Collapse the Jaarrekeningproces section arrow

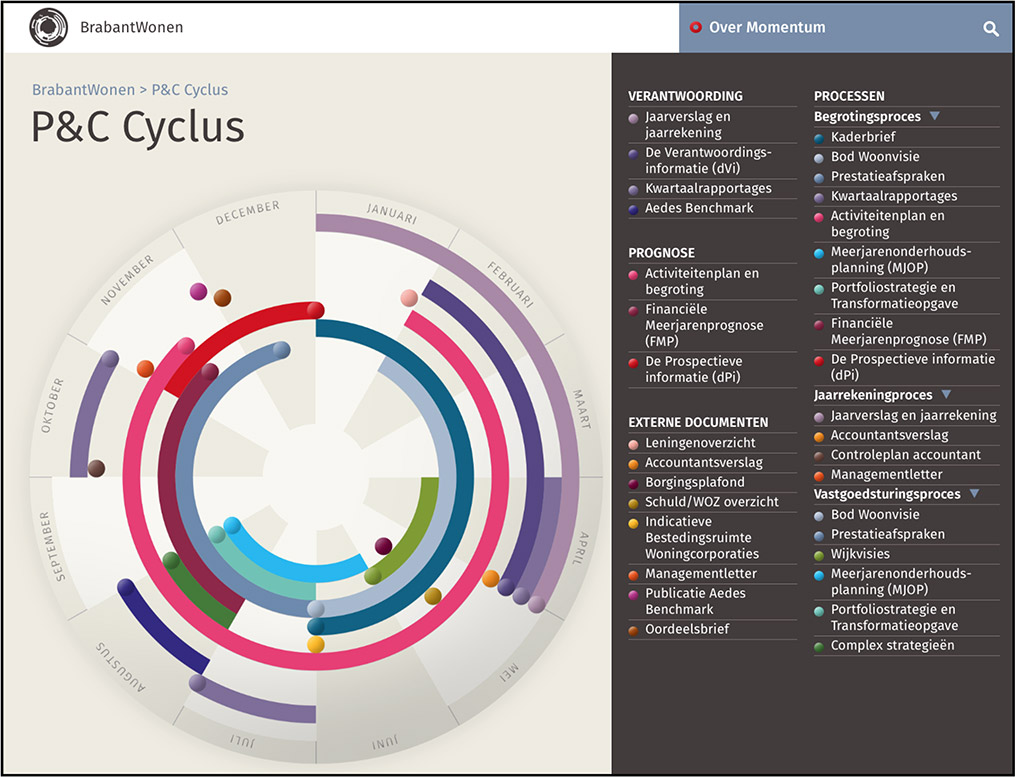946,395
